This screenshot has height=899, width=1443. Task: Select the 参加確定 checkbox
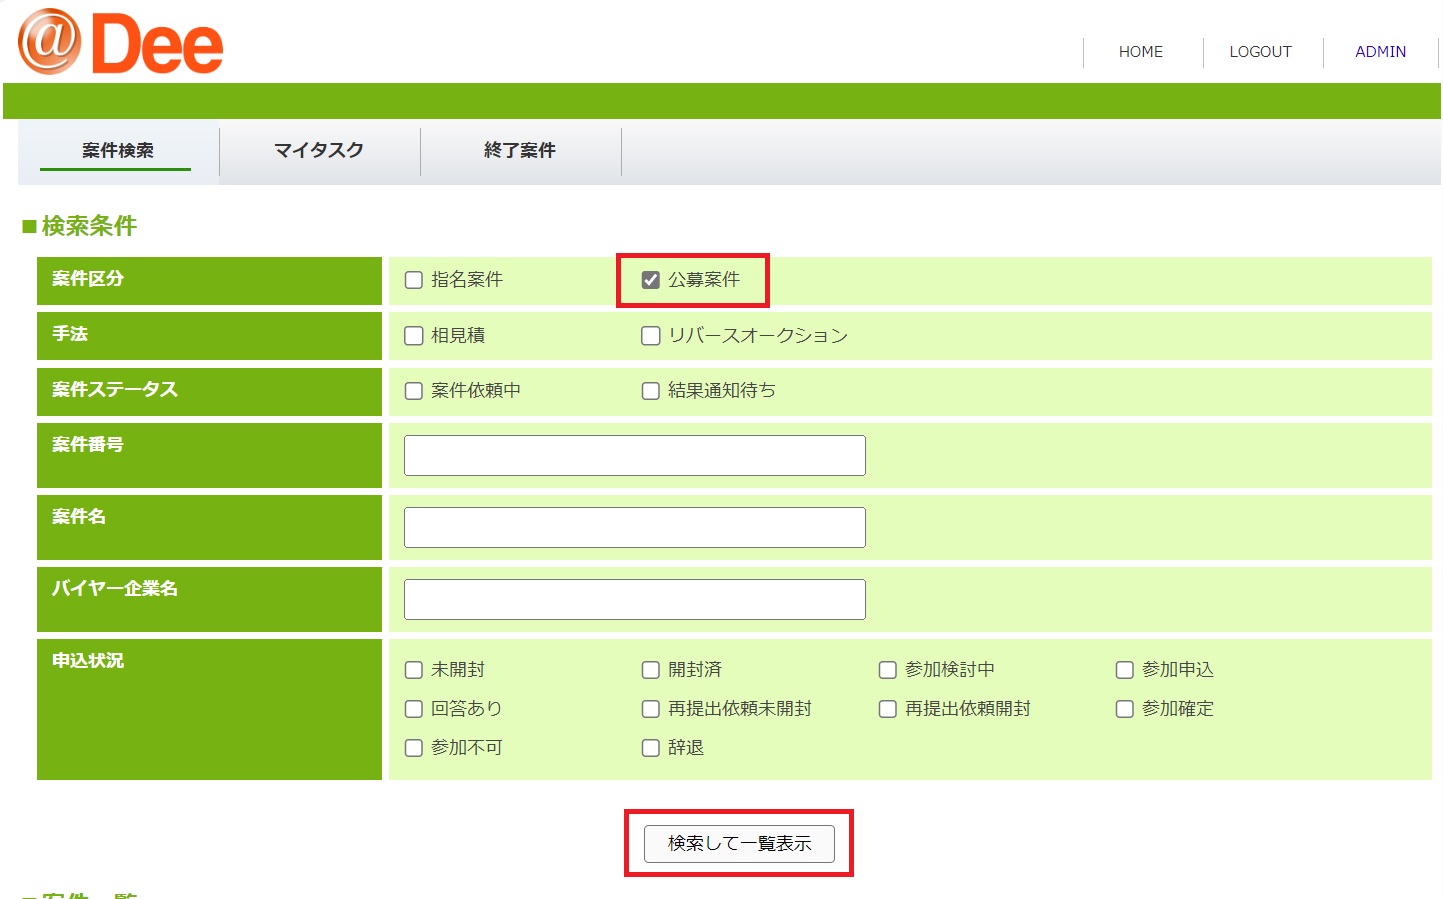point(1124,709)
